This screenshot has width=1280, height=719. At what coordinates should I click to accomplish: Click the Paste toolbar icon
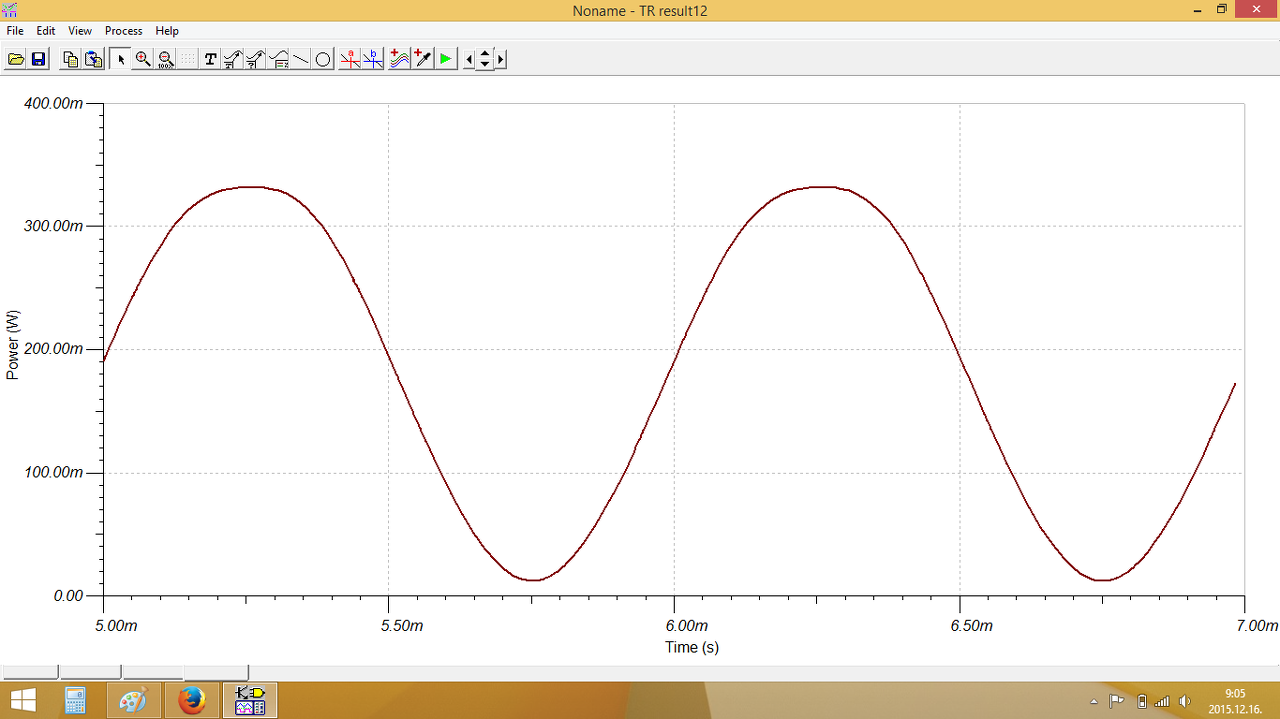pos(94,59)
